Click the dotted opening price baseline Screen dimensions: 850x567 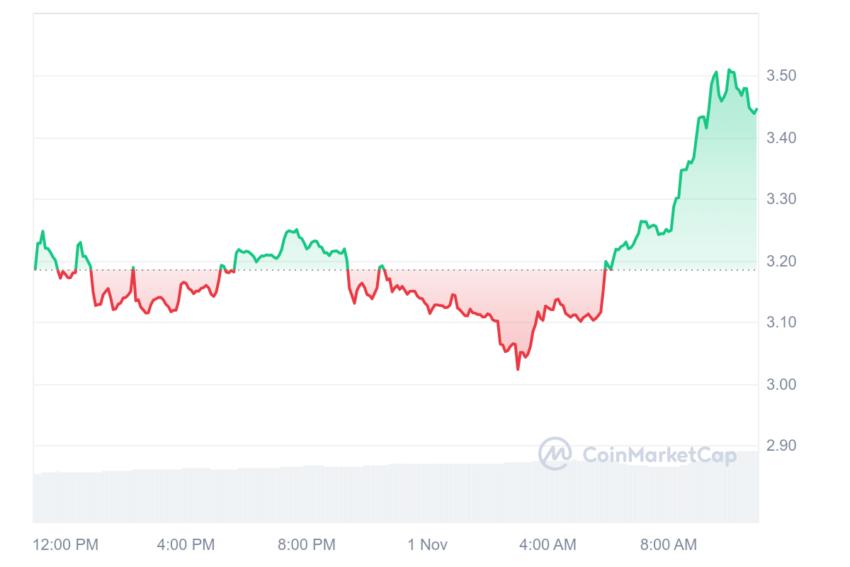point(396,269)
